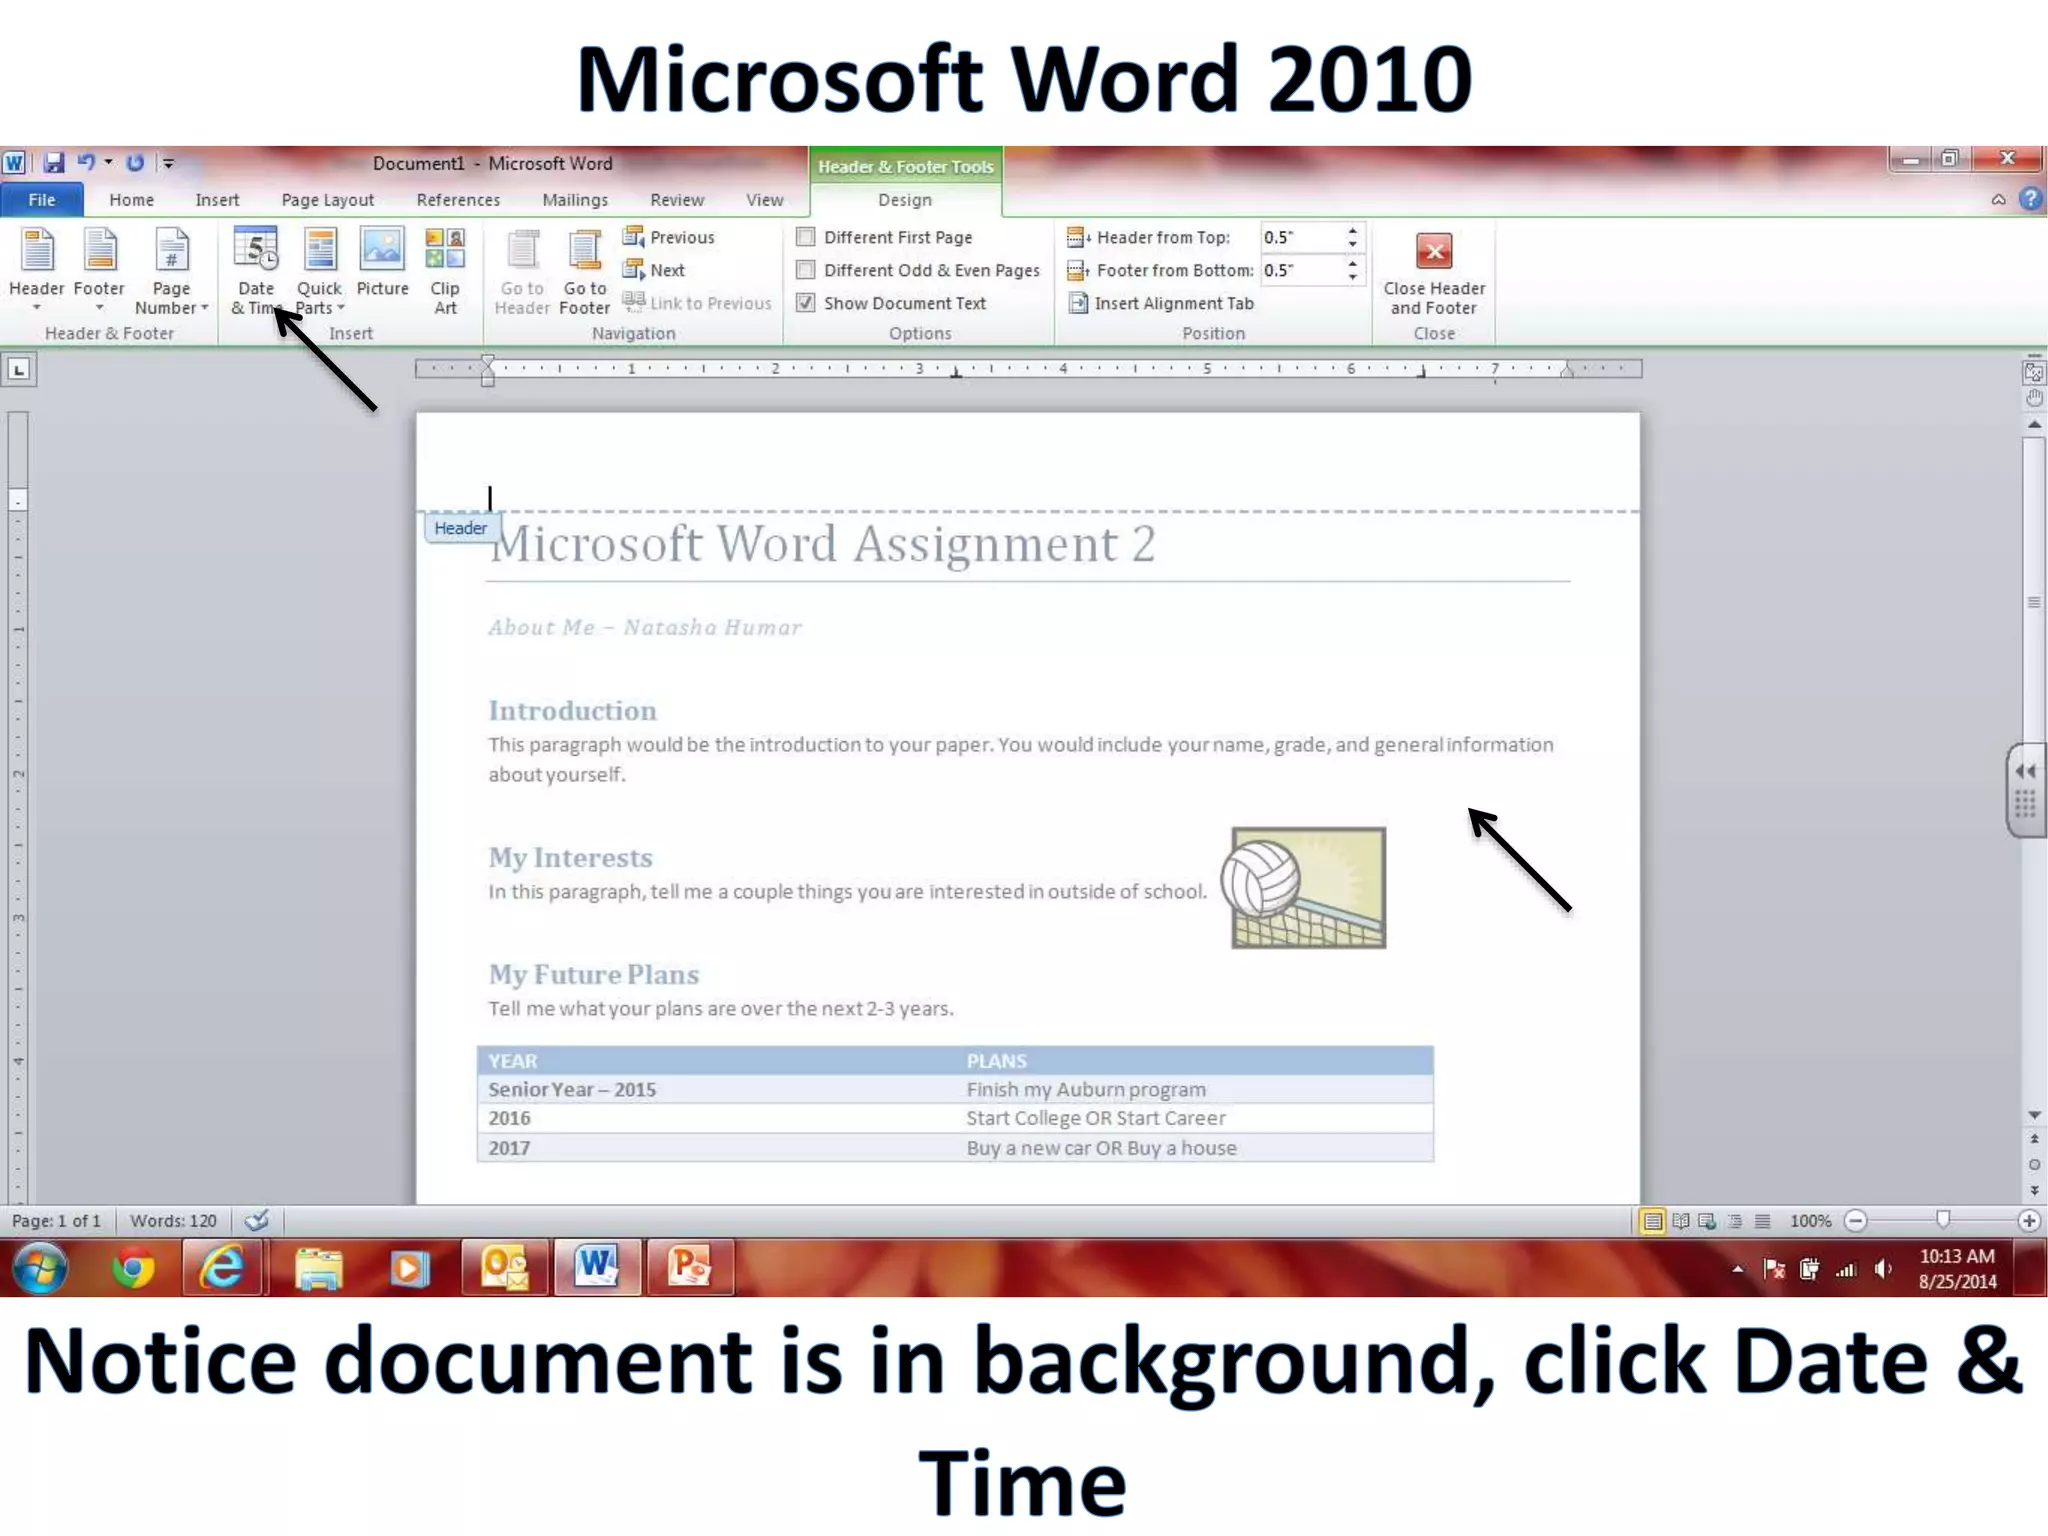Insert a Picture into the header
Screen dimensions: 2048x1536
click(x=382, y=263)
